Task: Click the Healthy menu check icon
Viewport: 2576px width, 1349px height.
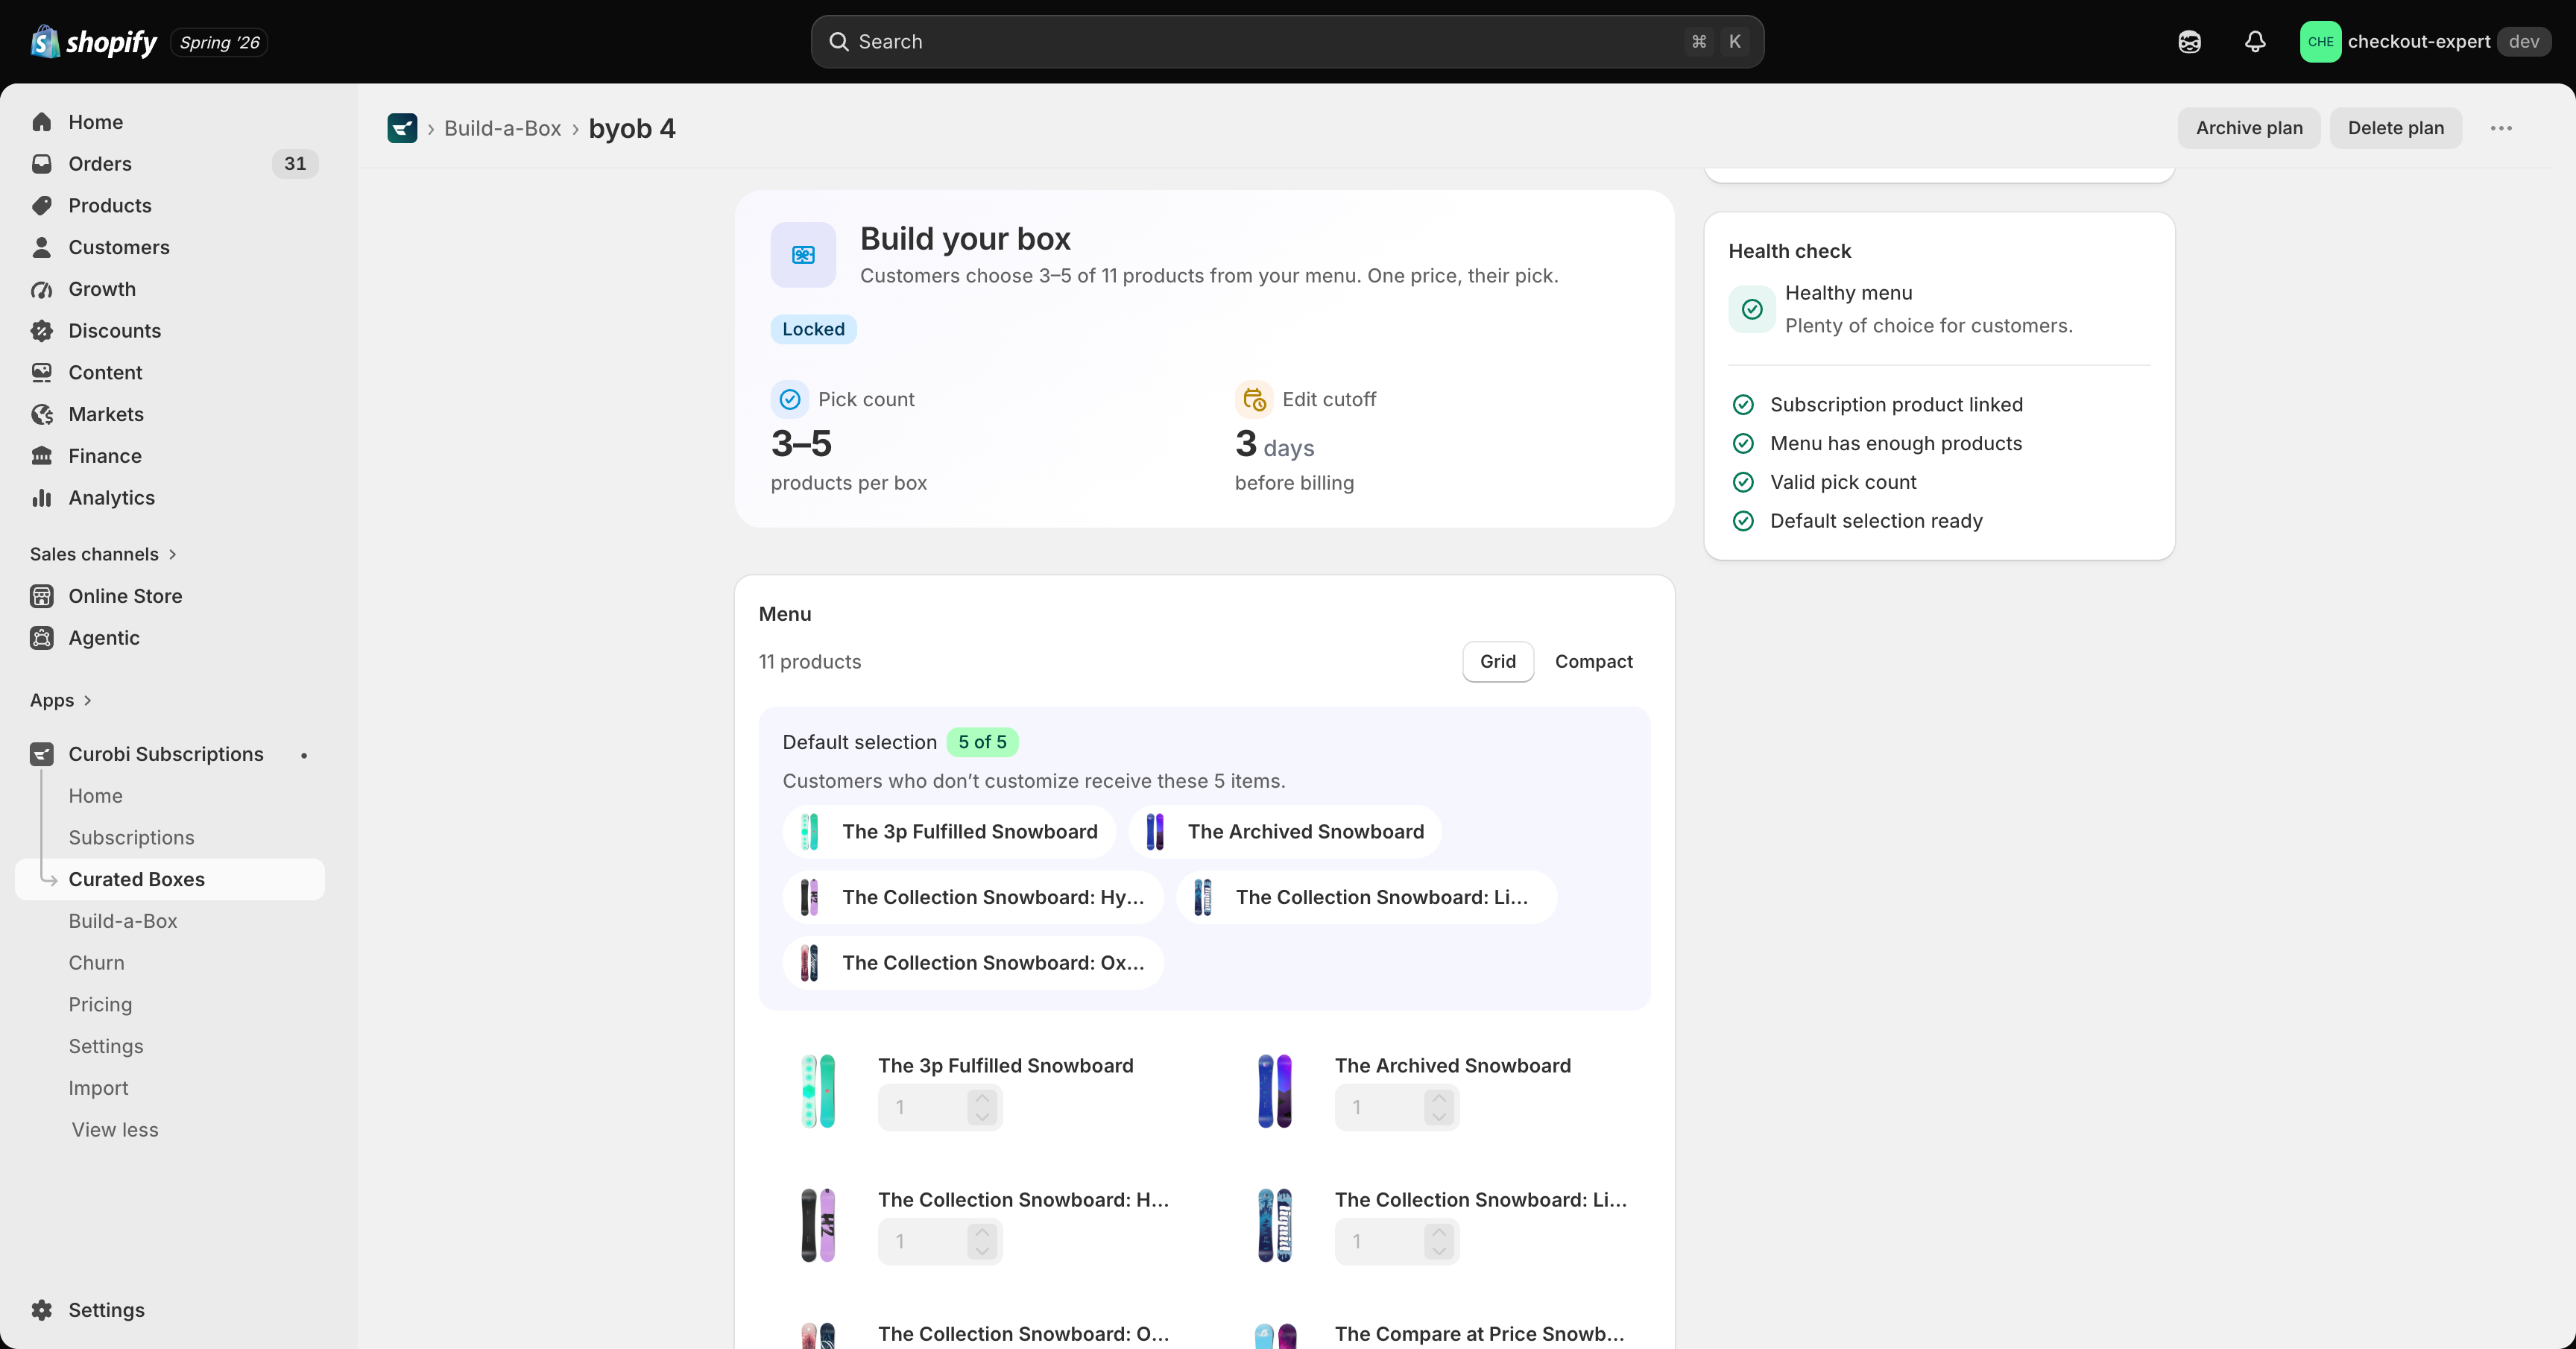Action: [1752, 309]
